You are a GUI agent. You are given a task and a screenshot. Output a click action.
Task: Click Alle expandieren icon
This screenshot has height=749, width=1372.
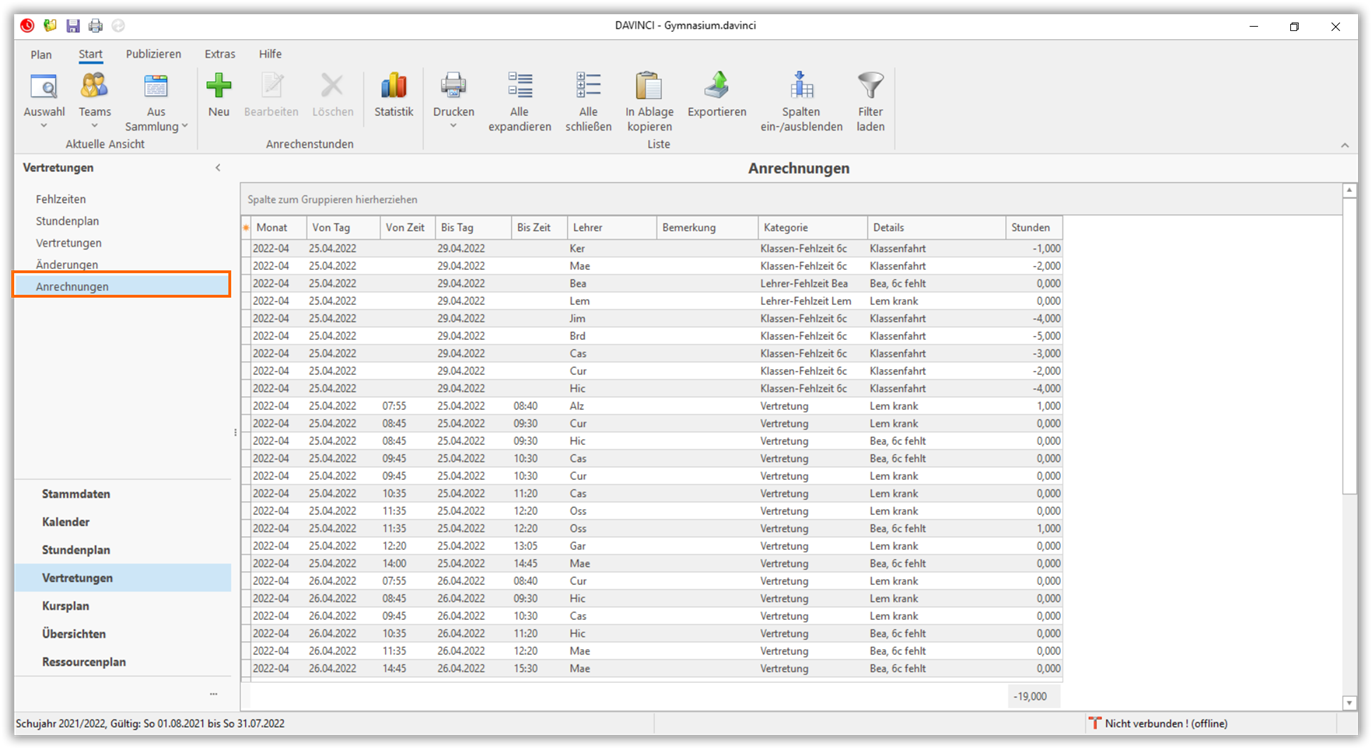[x=520, y=88]
